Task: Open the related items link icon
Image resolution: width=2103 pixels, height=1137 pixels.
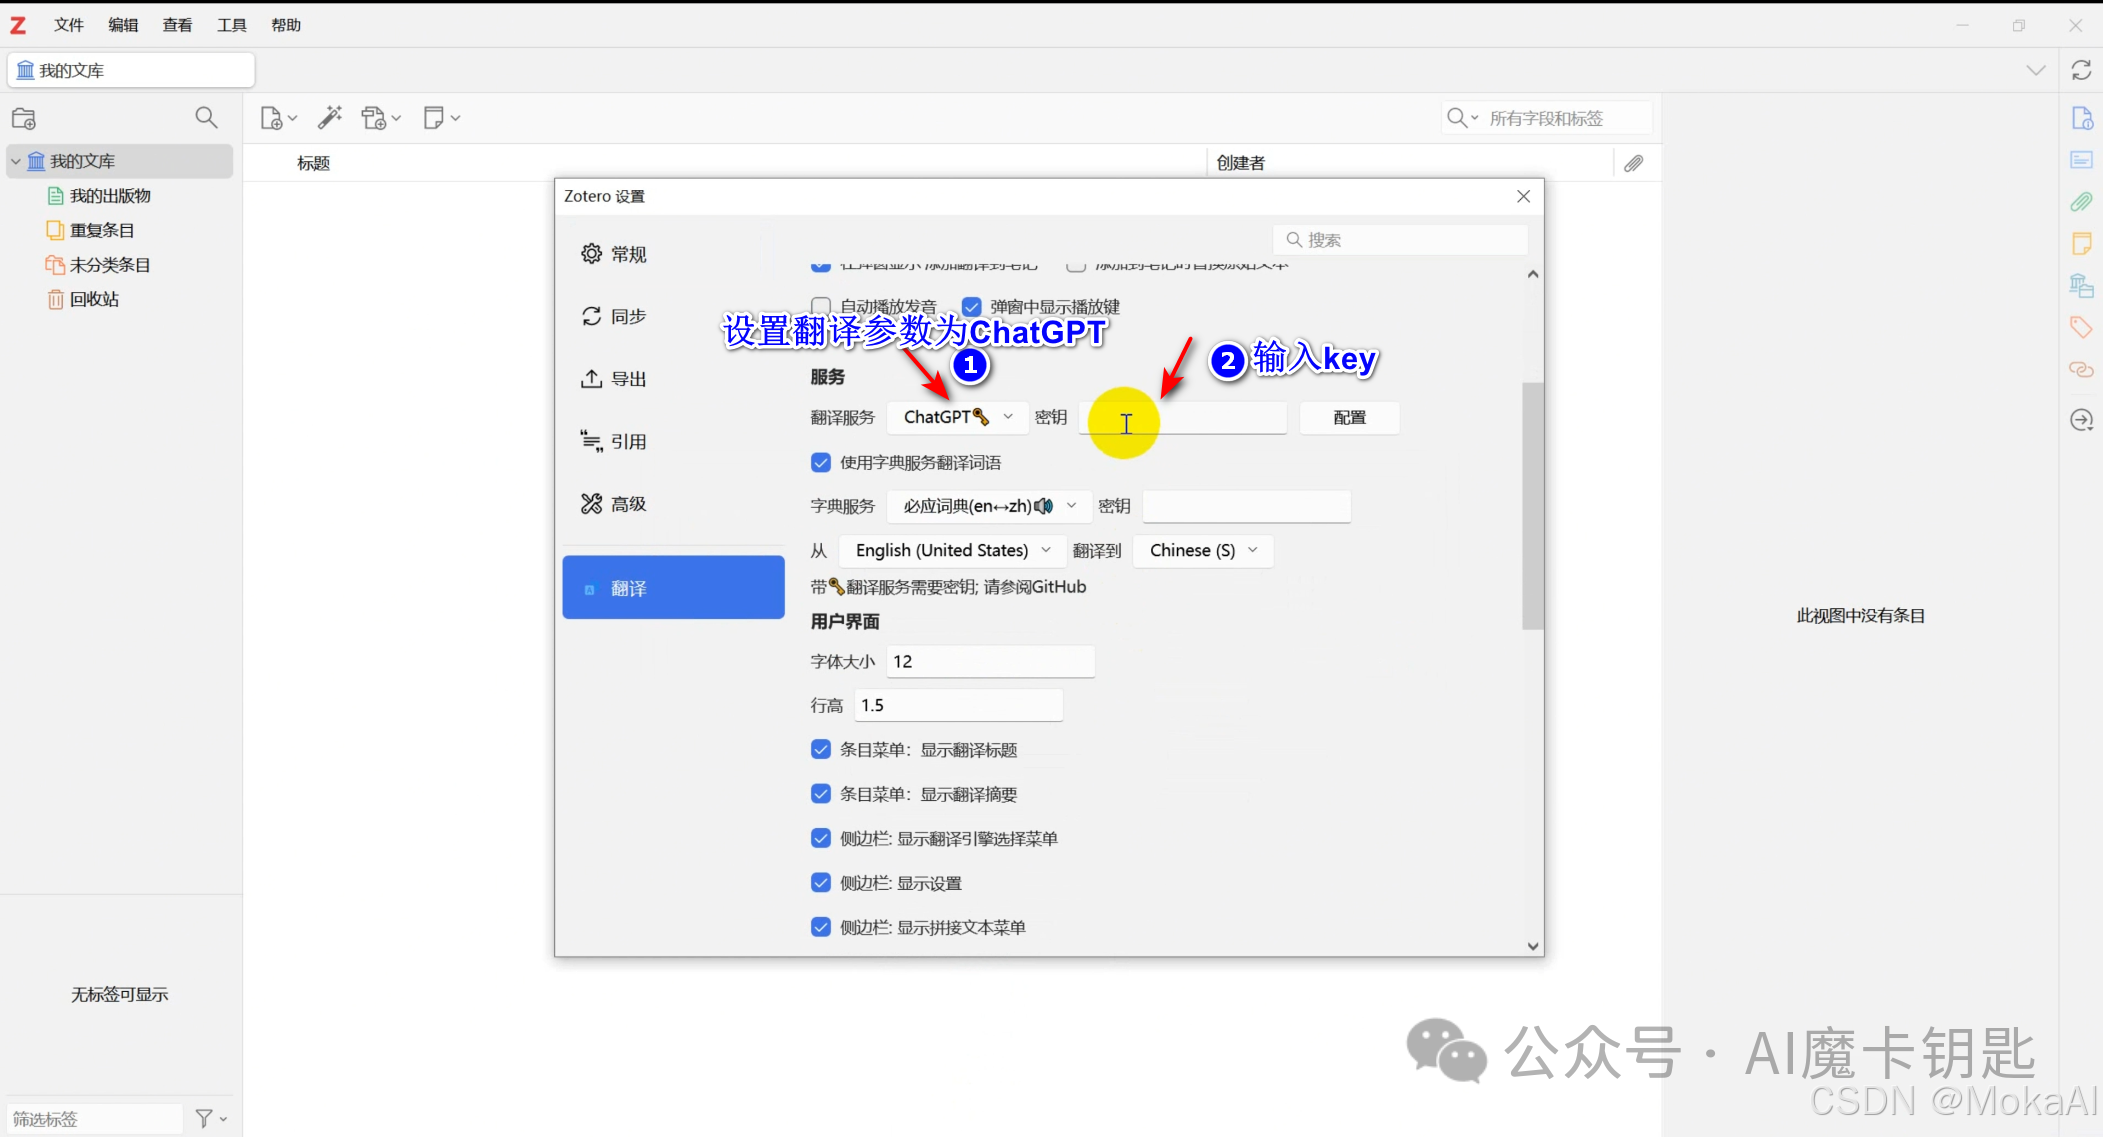Action: tap(2081, 370)
